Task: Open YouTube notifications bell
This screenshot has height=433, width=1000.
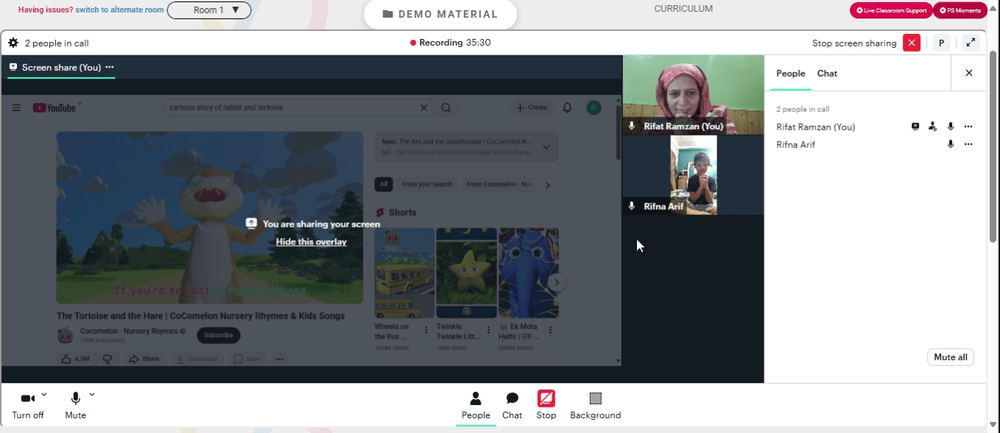Action: [567, 108]
